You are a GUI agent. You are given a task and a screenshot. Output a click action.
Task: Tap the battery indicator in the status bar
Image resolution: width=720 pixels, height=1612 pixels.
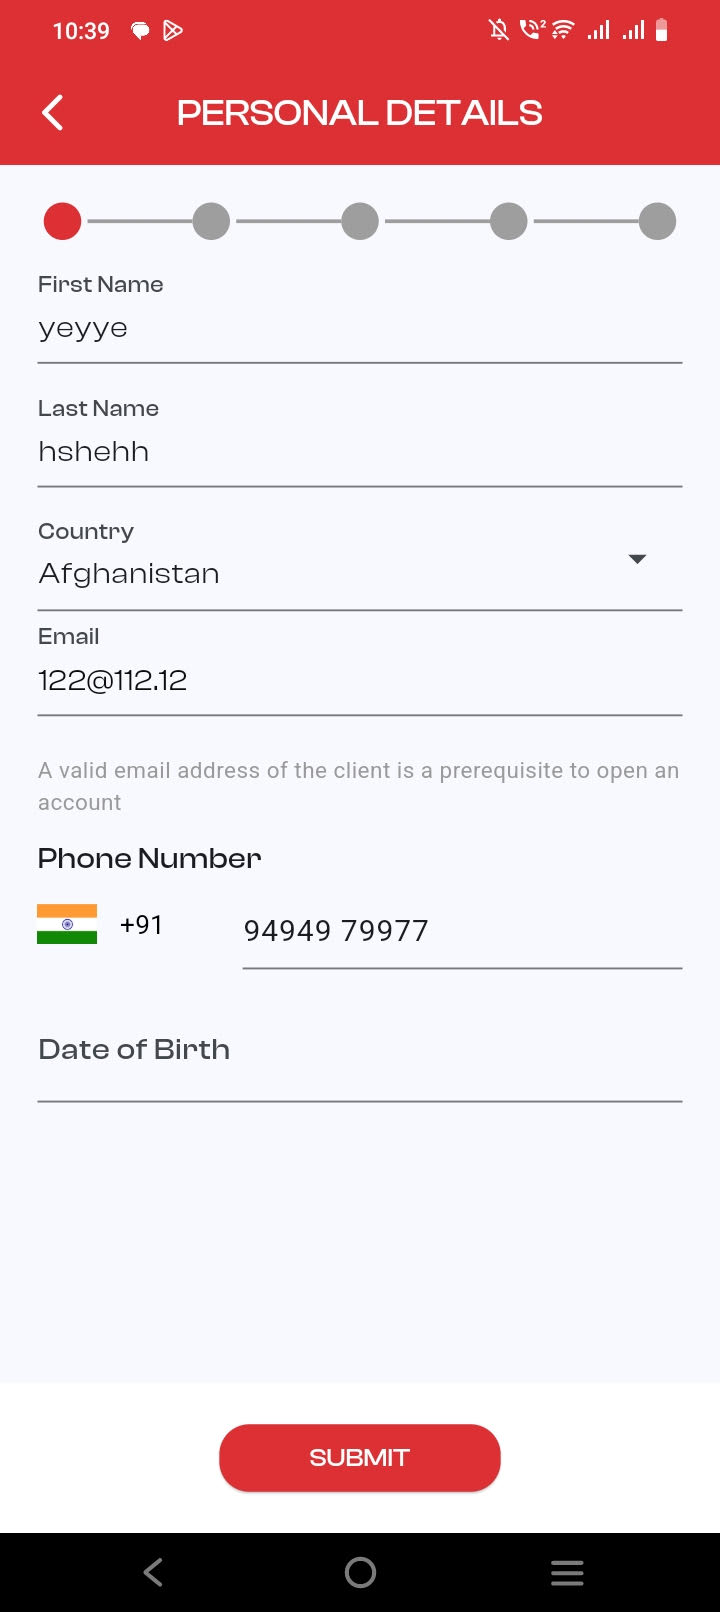tap(661, 31)
